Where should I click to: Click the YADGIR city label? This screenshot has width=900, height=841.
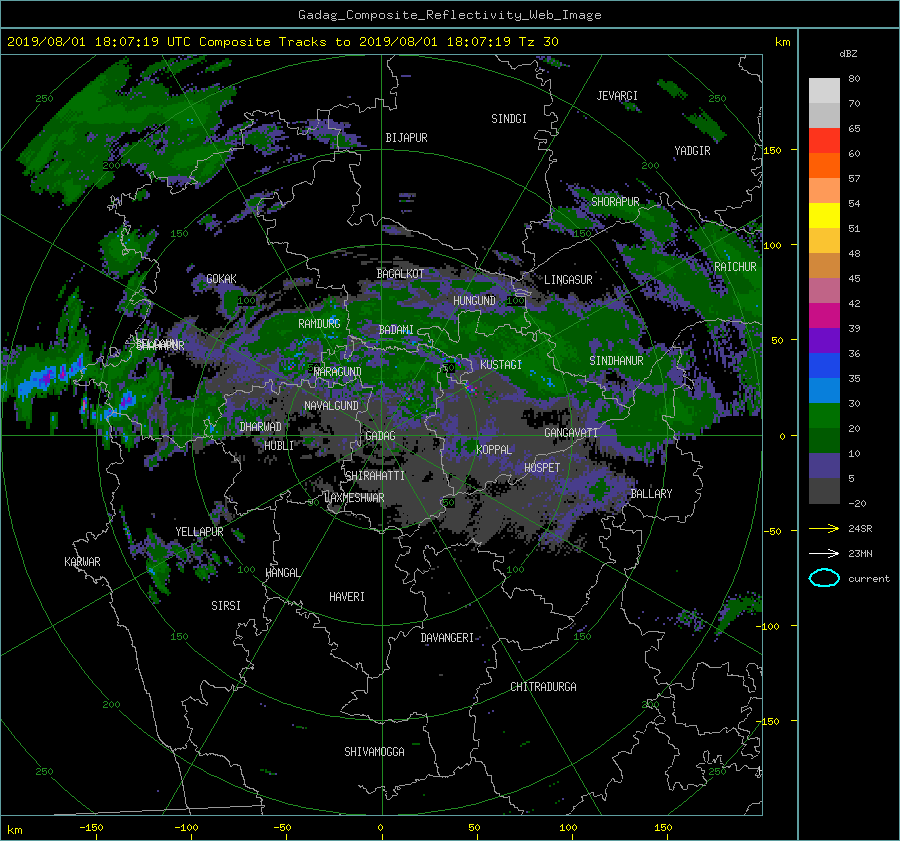coord(692,151)
